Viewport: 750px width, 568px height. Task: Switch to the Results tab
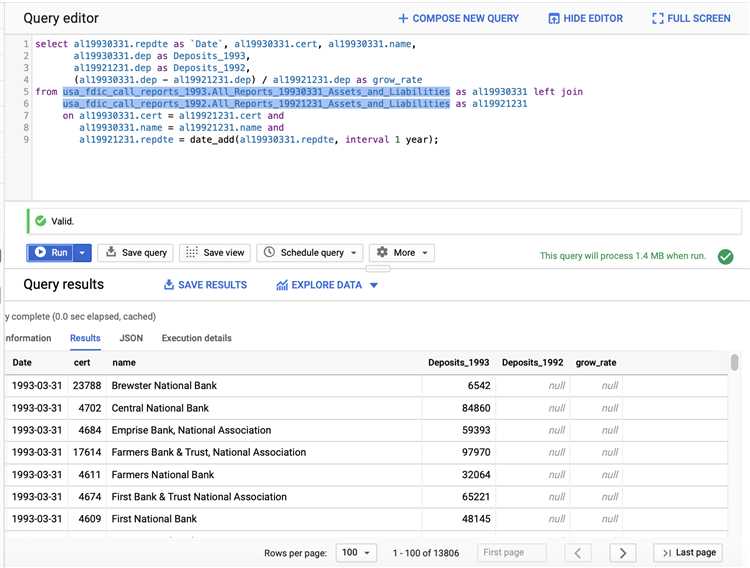coord(85,338)
